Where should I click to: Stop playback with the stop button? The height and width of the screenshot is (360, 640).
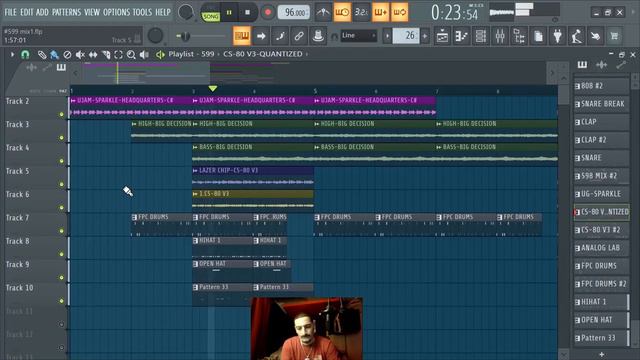click(247, 13)
